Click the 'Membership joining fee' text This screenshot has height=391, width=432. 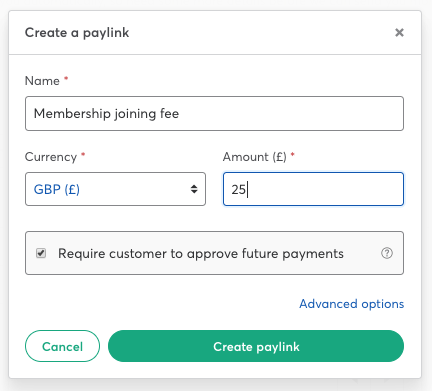click(106, 114)
